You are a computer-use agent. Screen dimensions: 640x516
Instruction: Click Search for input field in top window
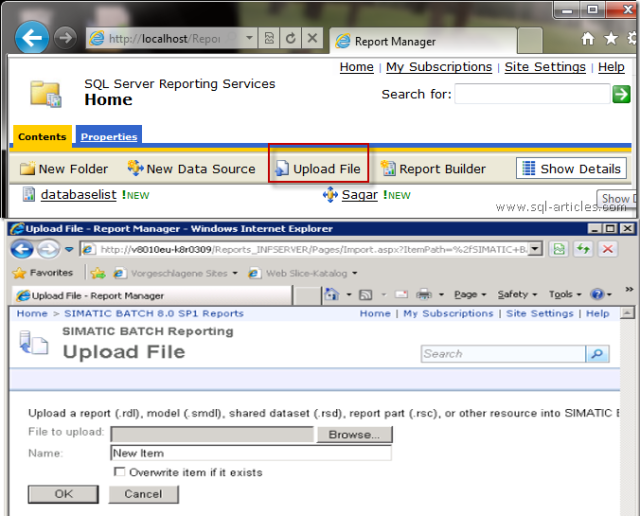532,94
